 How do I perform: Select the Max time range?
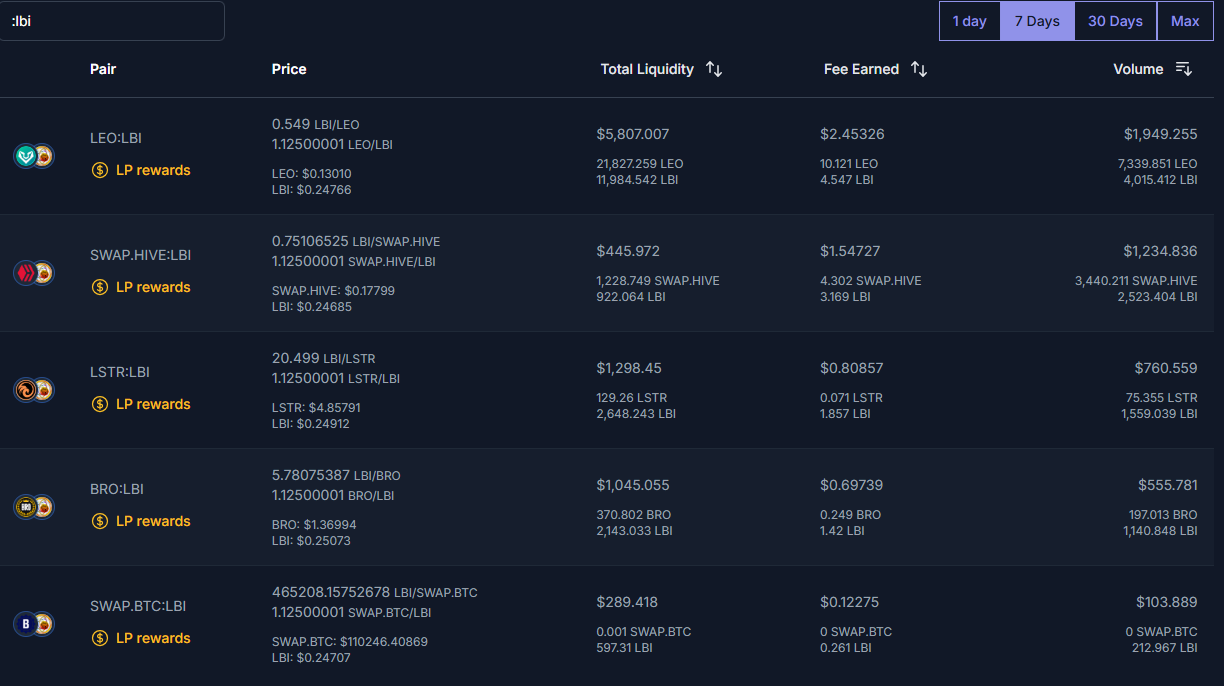(x=1185, y=21)
